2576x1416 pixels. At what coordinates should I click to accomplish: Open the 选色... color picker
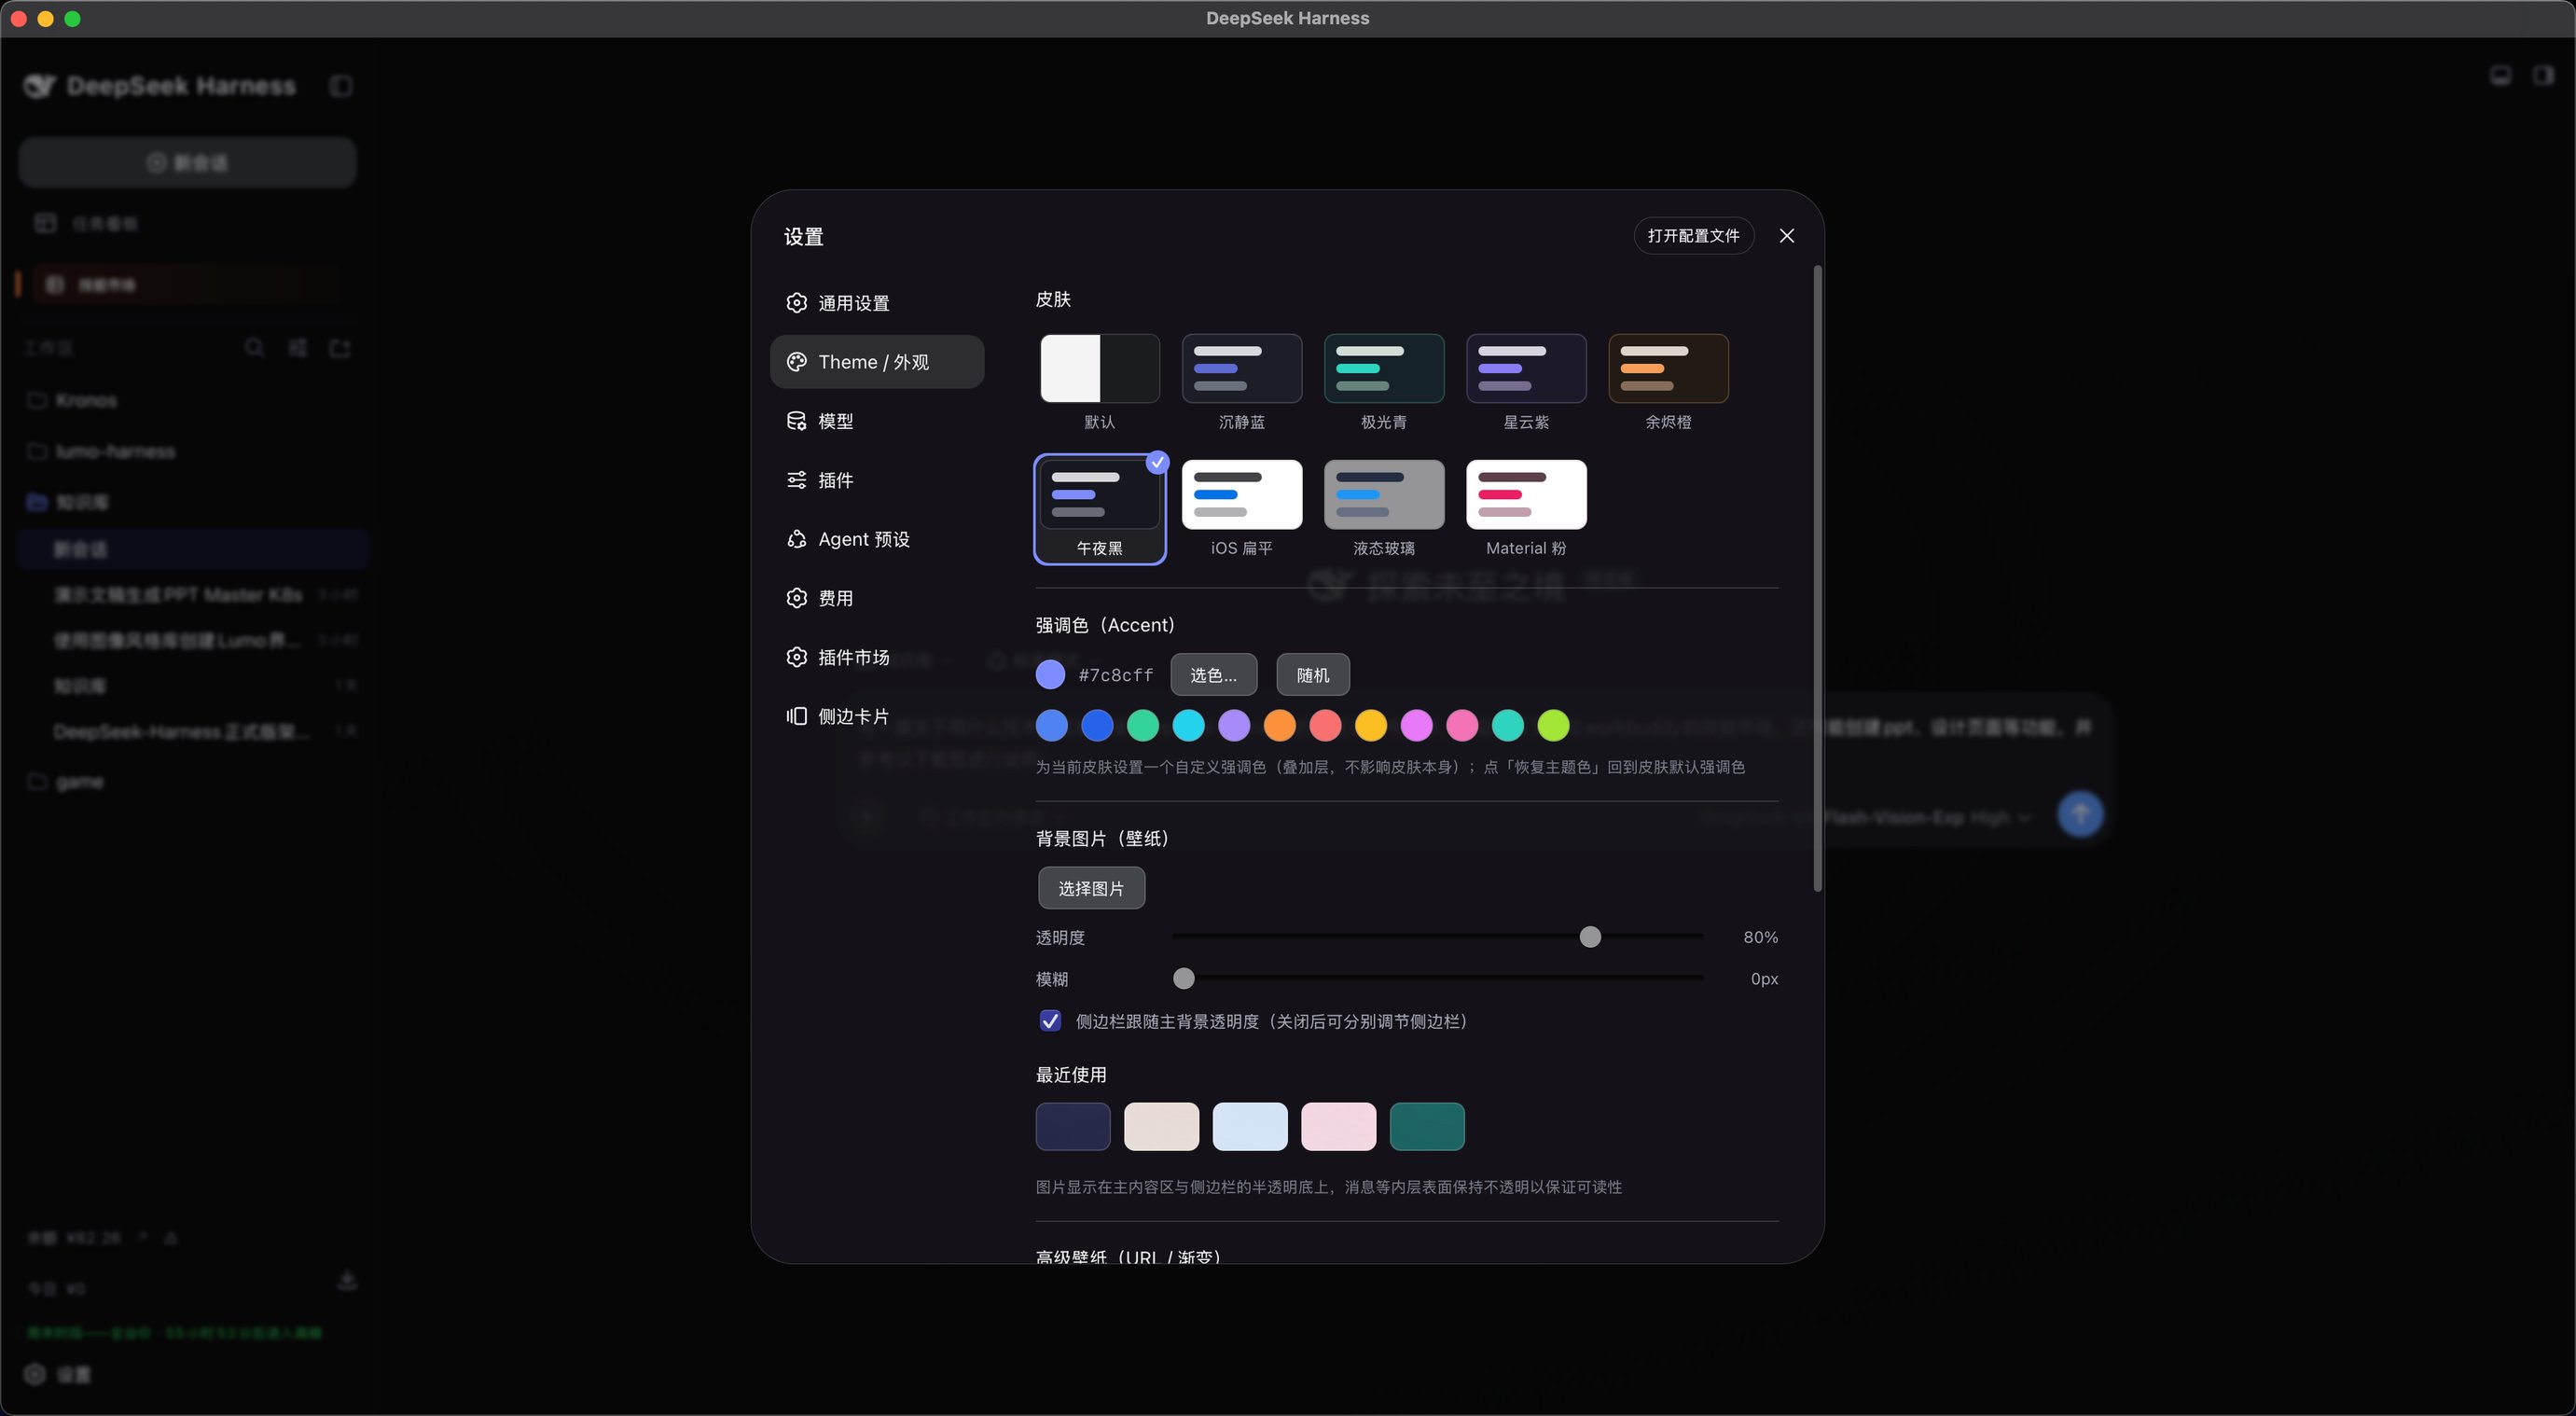(1213, 675)
